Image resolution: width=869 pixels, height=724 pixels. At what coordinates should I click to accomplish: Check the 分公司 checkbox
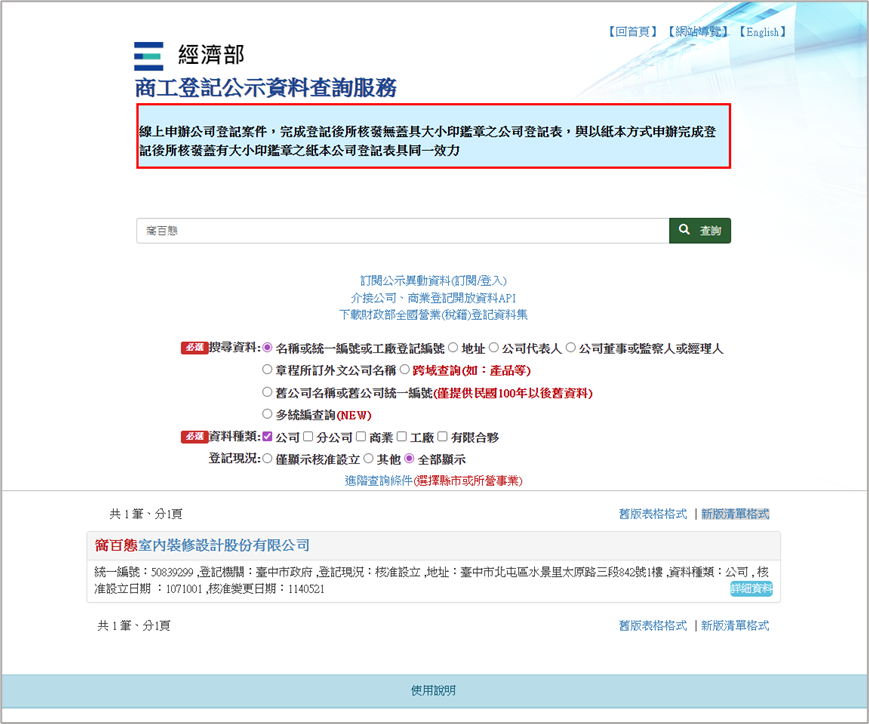point(308,436)
